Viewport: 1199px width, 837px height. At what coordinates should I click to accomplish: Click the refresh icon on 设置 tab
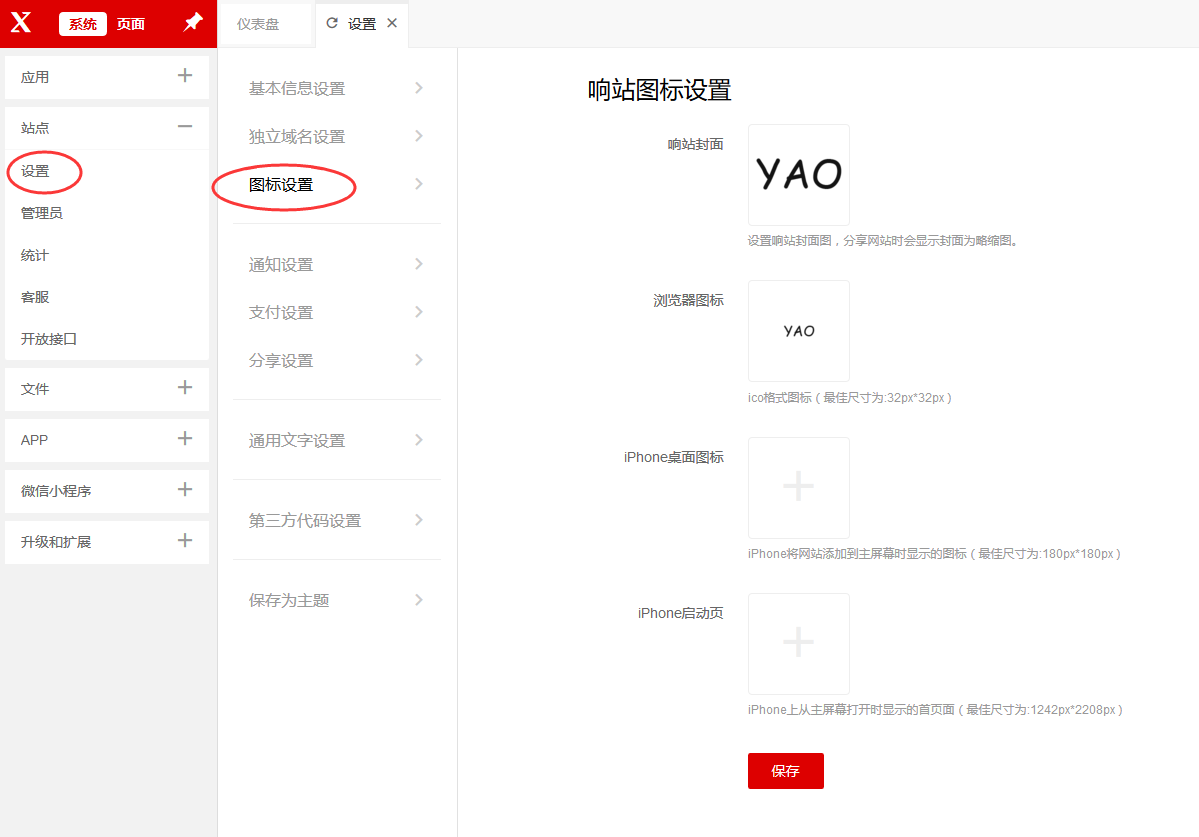coord(332,23)
